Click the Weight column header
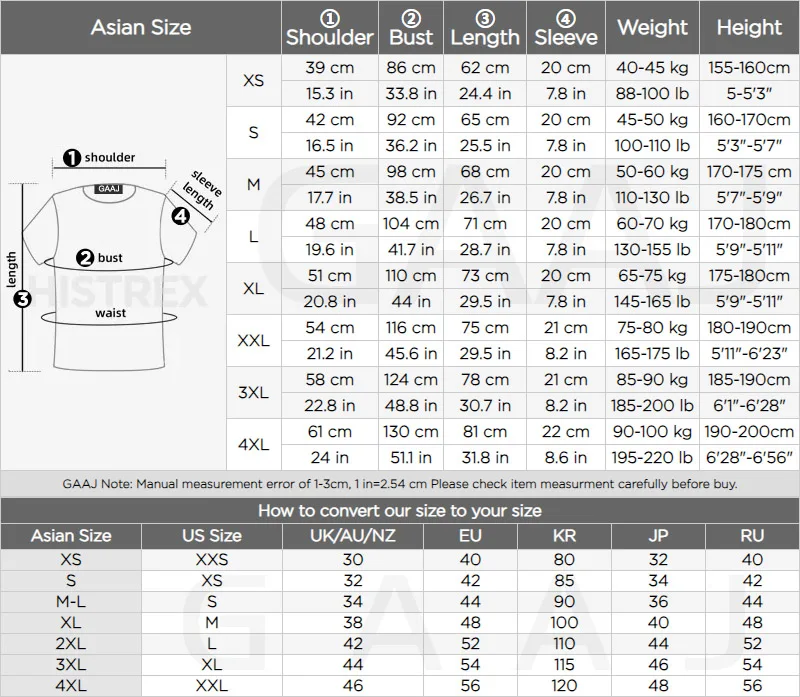Screen dimensions: 800x697 point(653,27)
